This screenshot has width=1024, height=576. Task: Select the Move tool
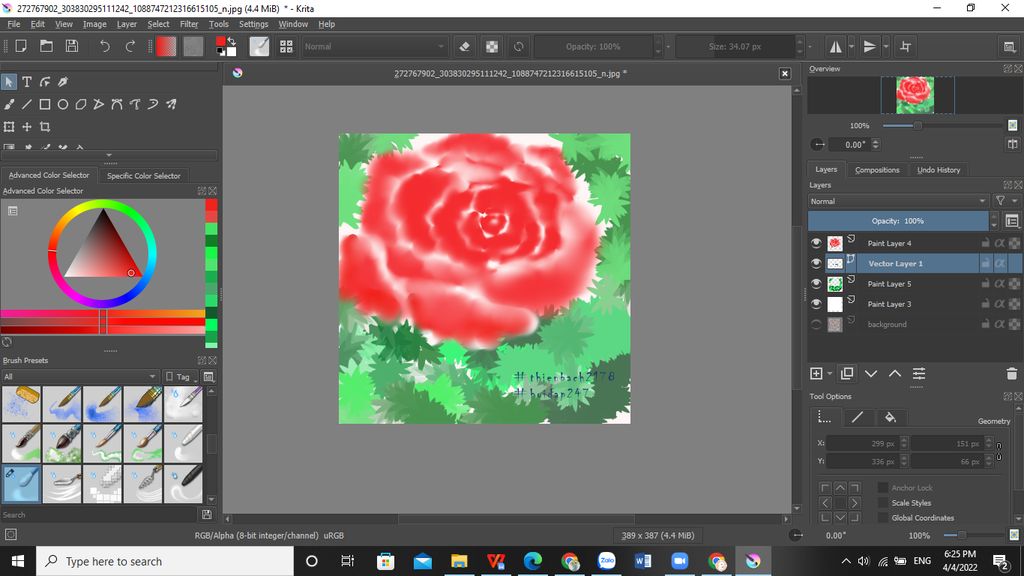[27, 127]
